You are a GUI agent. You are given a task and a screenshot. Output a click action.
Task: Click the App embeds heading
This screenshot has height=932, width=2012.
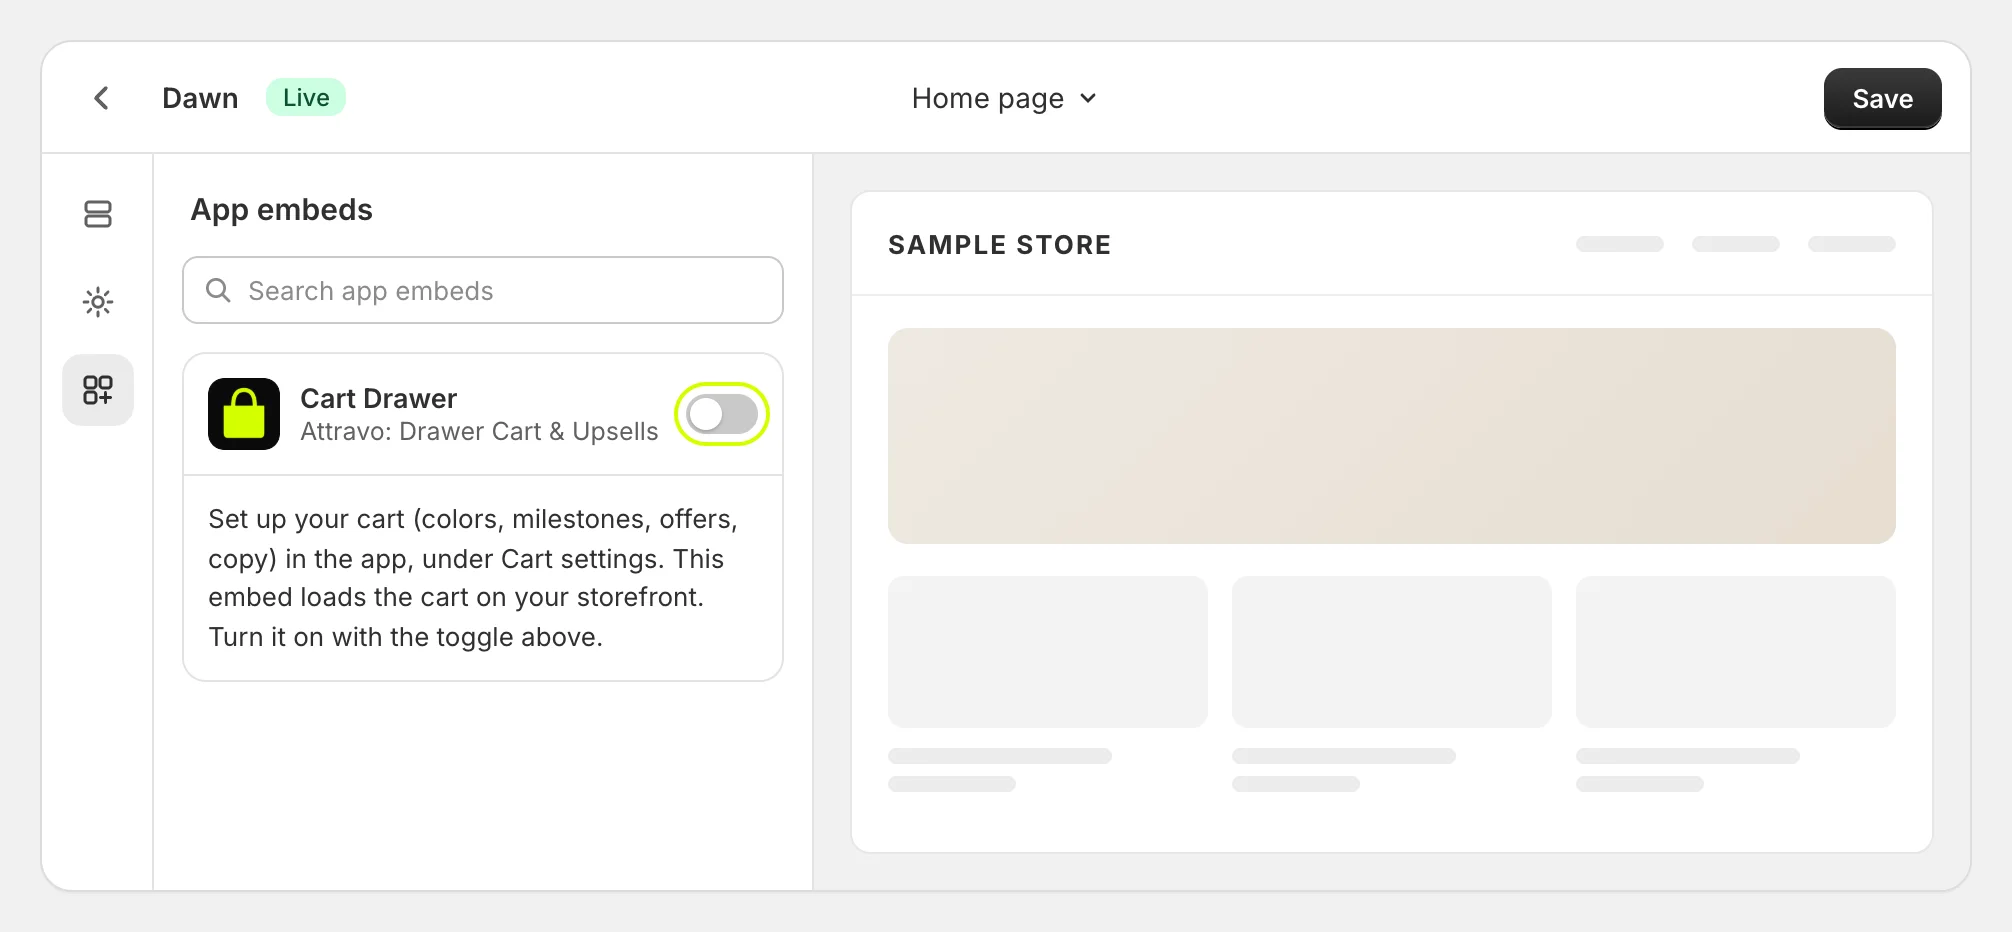[x=282, y=210]
